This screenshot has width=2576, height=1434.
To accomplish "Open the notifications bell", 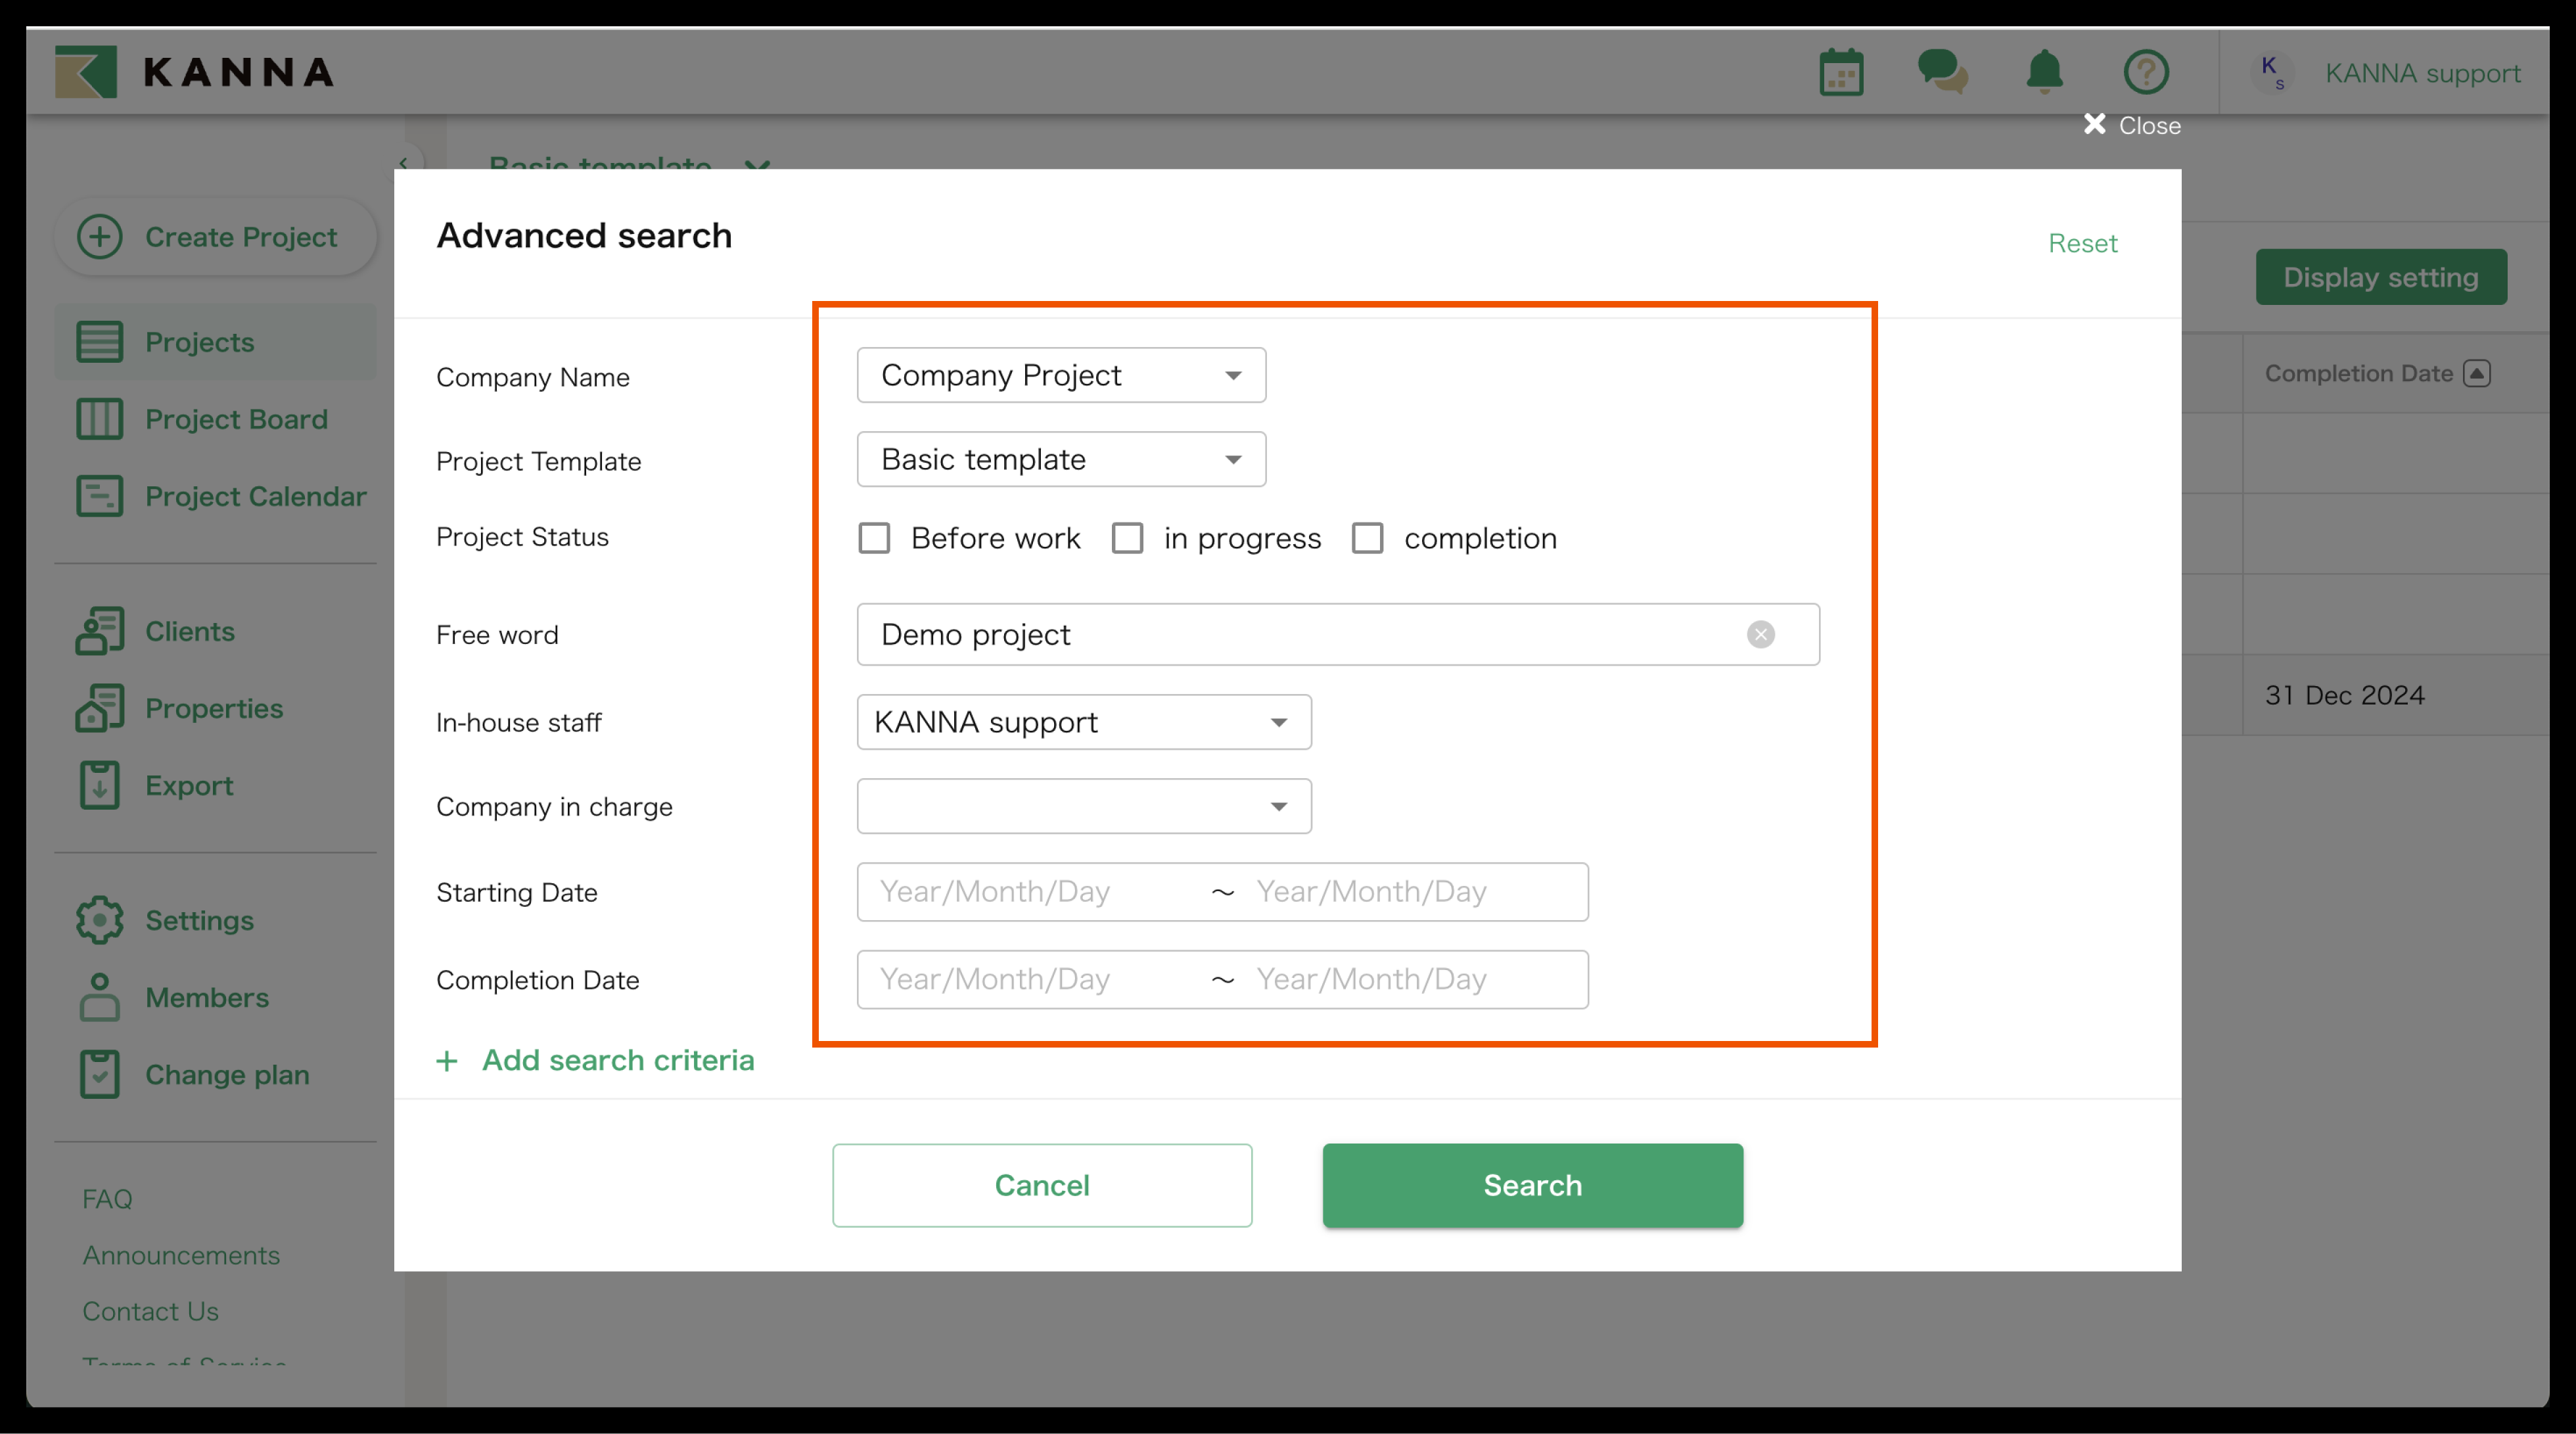I will click(x=2044, y=72).
